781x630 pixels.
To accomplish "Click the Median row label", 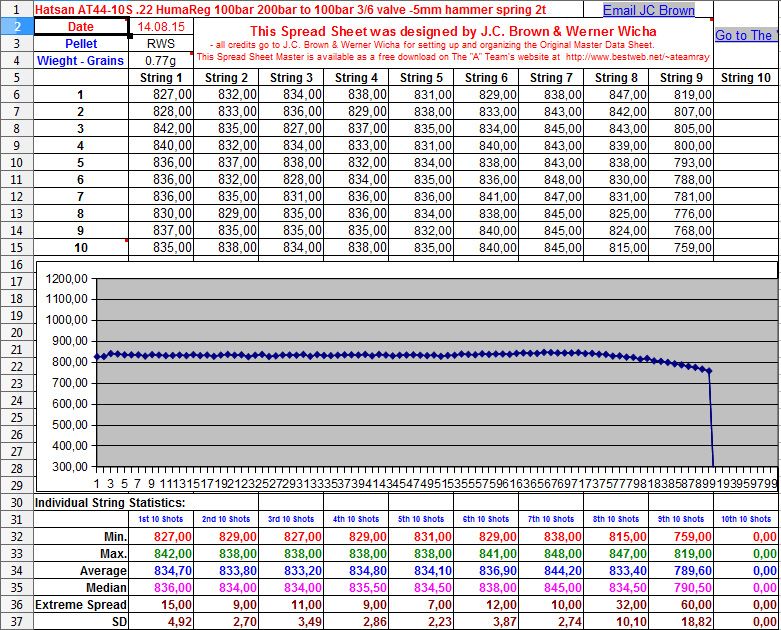I will pos(81,587).
